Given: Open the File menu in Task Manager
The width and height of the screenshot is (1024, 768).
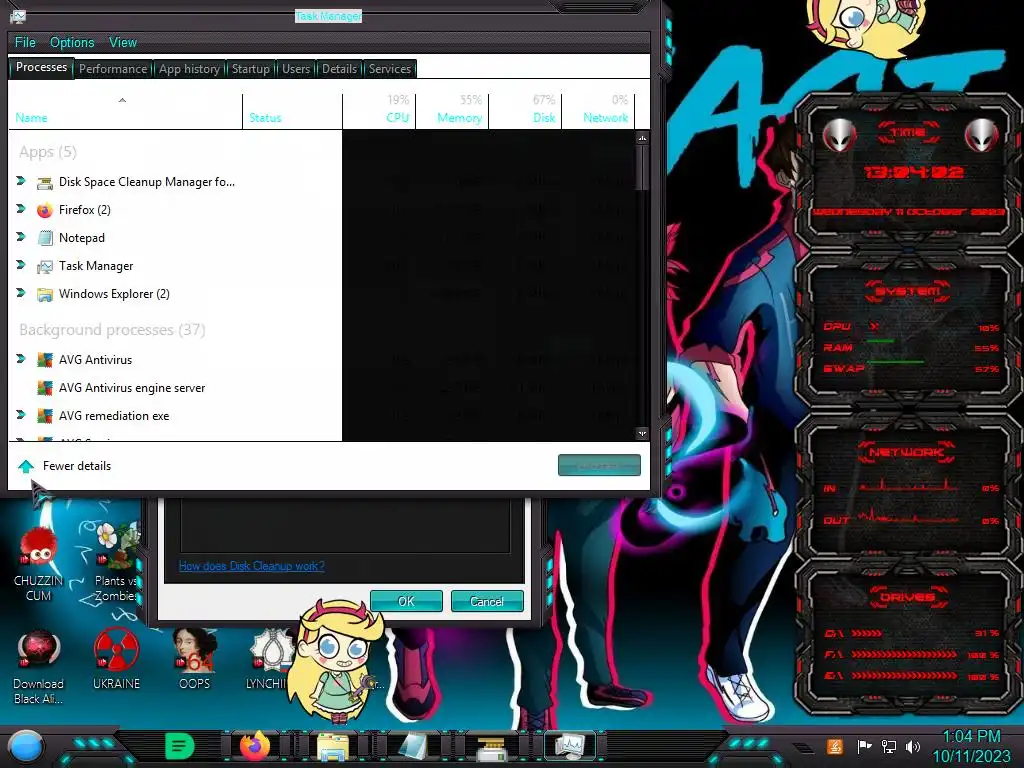Looking at the screenshot, I should point(25,42).
